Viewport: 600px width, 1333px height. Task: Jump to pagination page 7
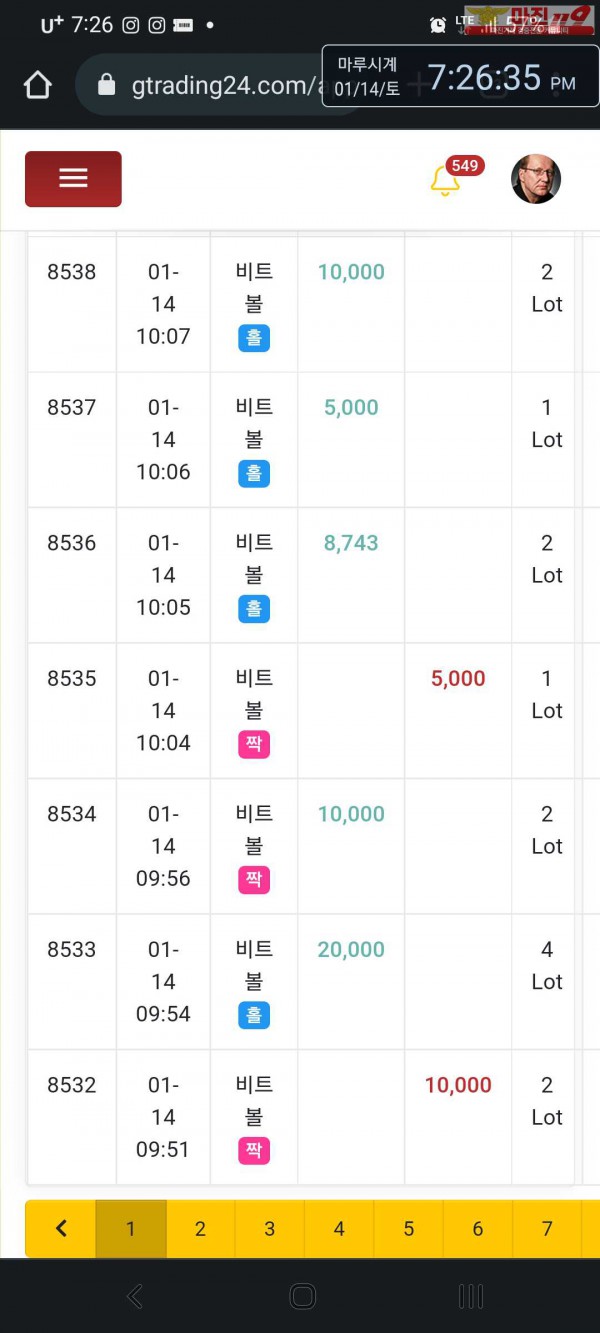[547, 1229]
